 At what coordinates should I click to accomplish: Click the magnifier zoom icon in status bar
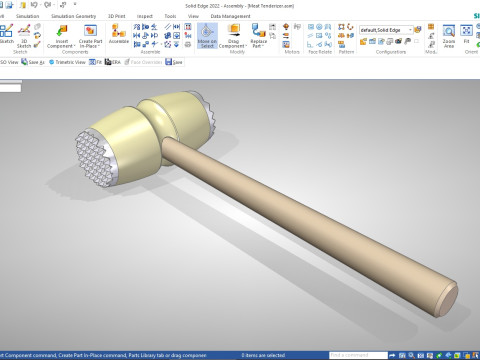pyautogui.click(x=412, y=356)
